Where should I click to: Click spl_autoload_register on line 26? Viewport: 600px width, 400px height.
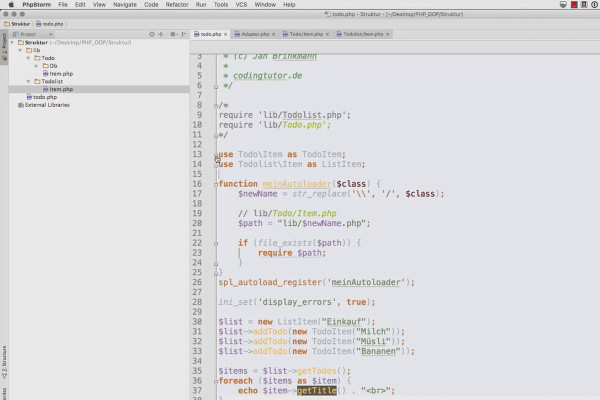[270, 282]
